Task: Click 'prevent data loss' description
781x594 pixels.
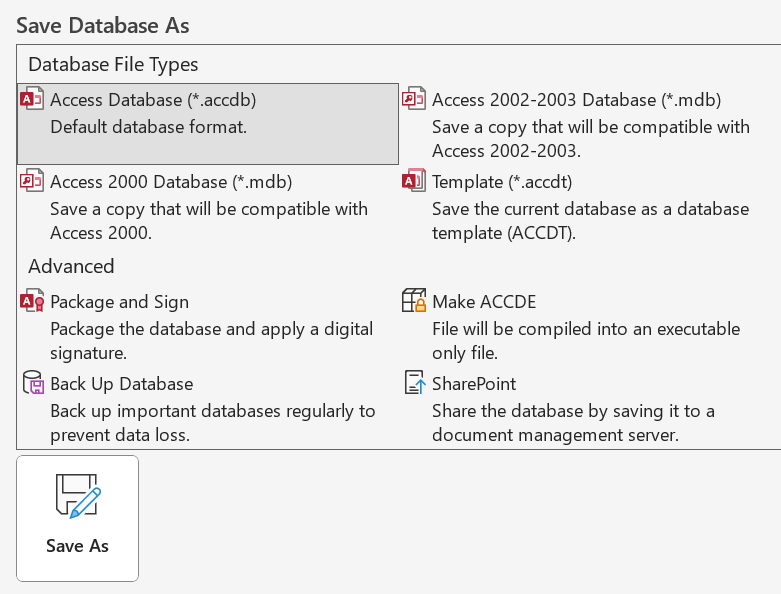Action: [x=213, y=423]
